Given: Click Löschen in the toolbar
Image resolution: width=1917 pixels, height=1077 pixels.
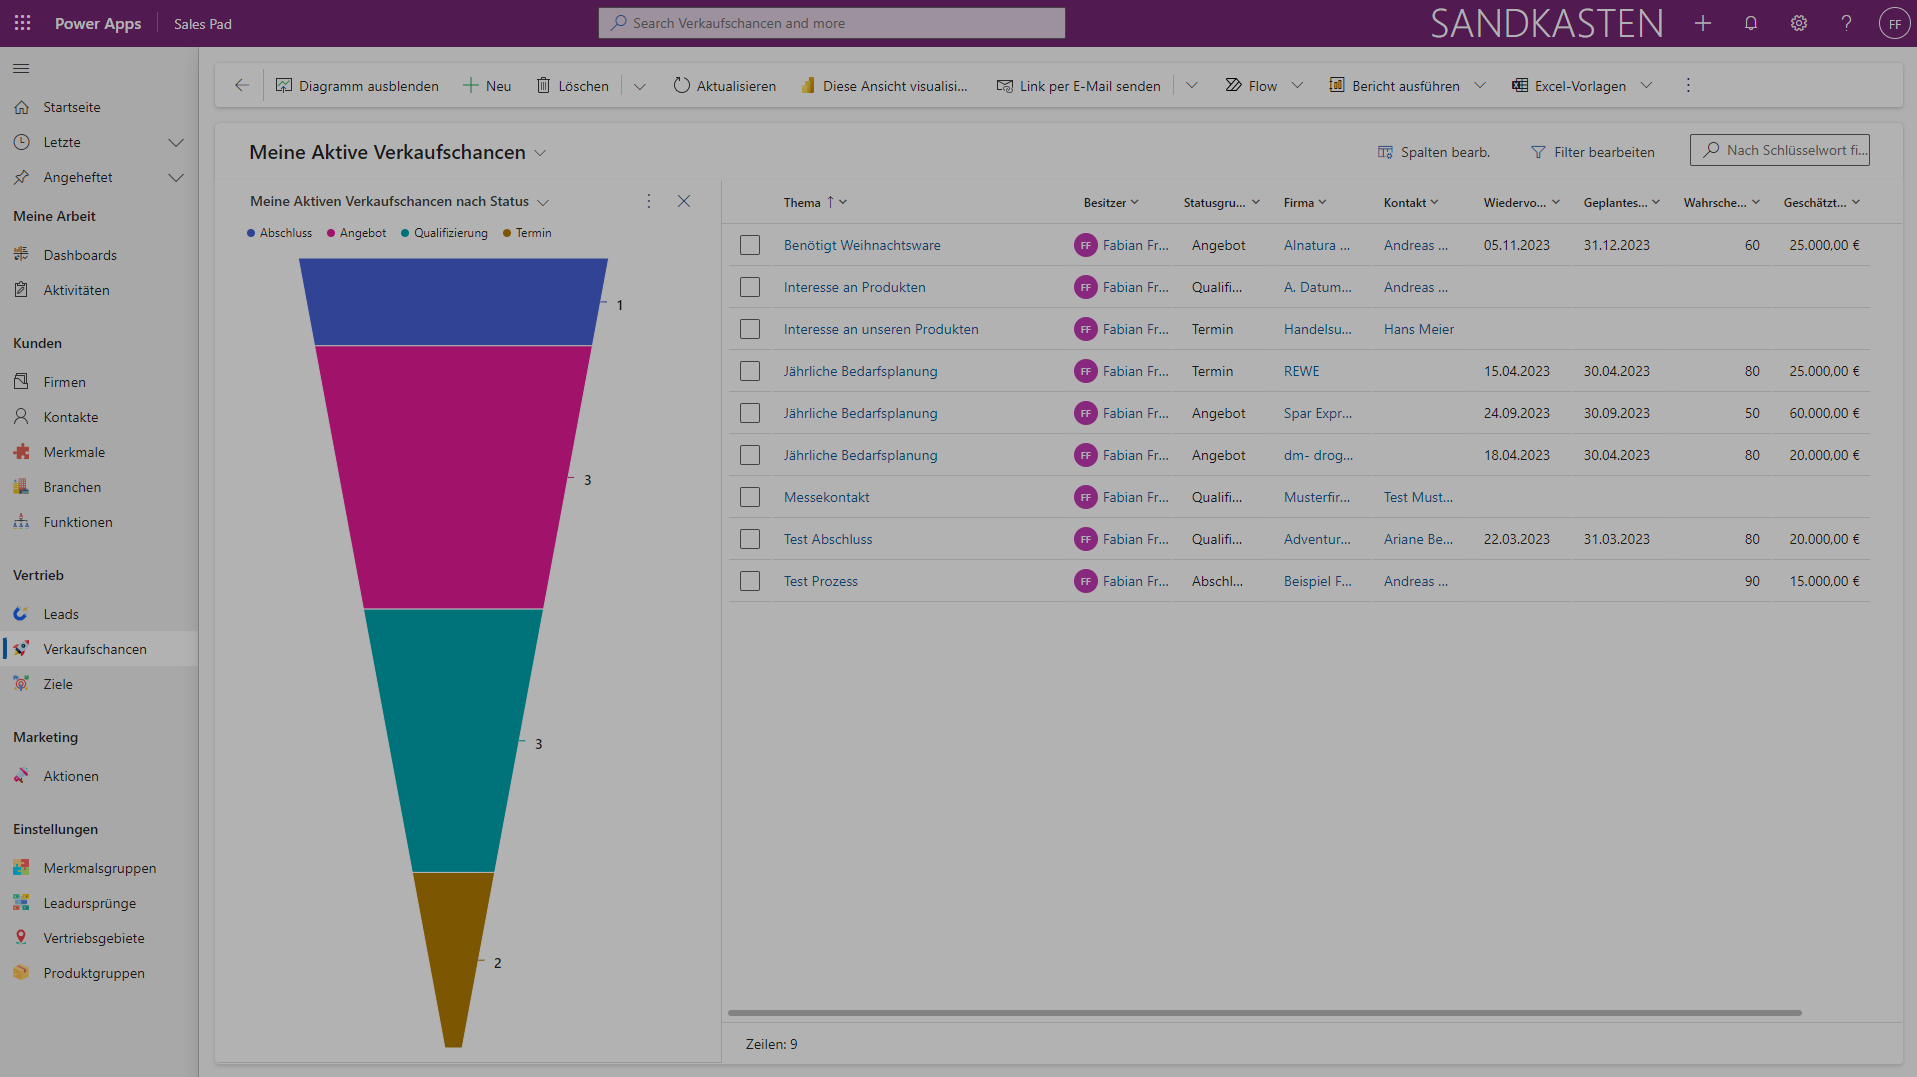Looking at the screenshot, I should coord(573,86).
